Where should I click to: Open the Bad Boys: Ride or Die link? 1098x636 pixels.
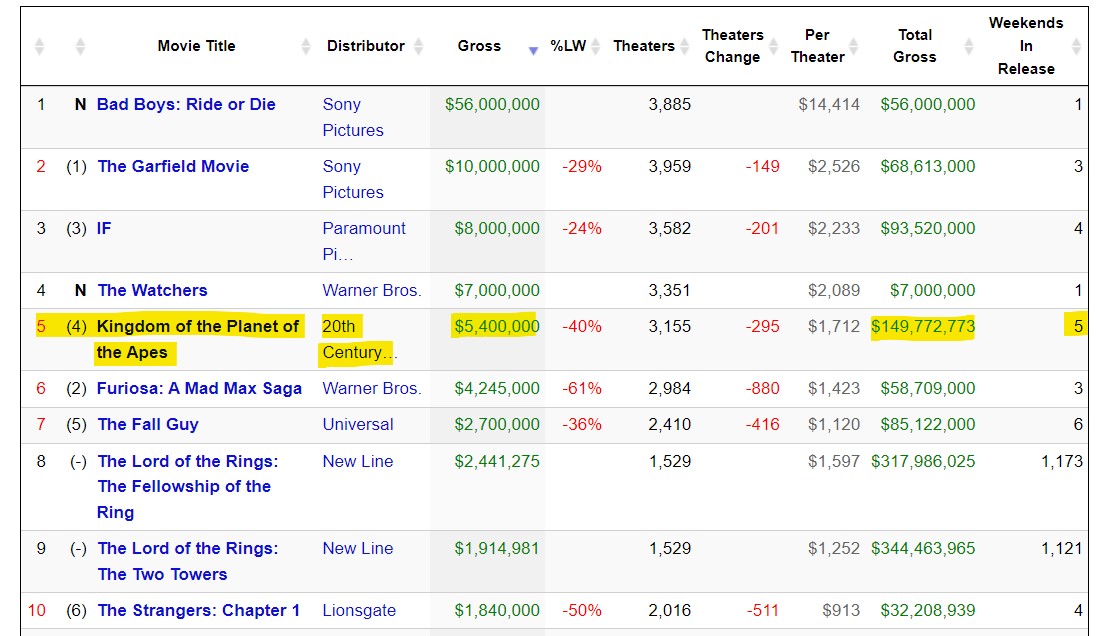186,104
